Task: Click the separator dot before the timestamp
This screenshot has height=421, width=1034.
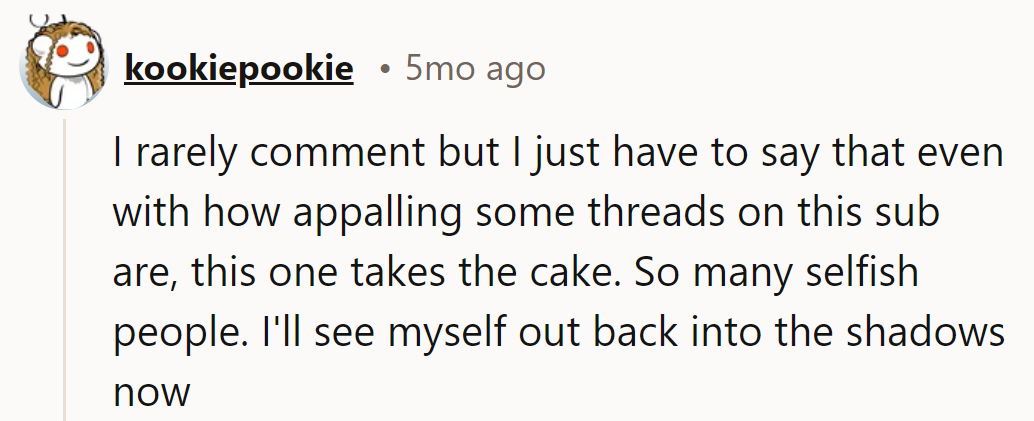Action: tap(385, 69)
